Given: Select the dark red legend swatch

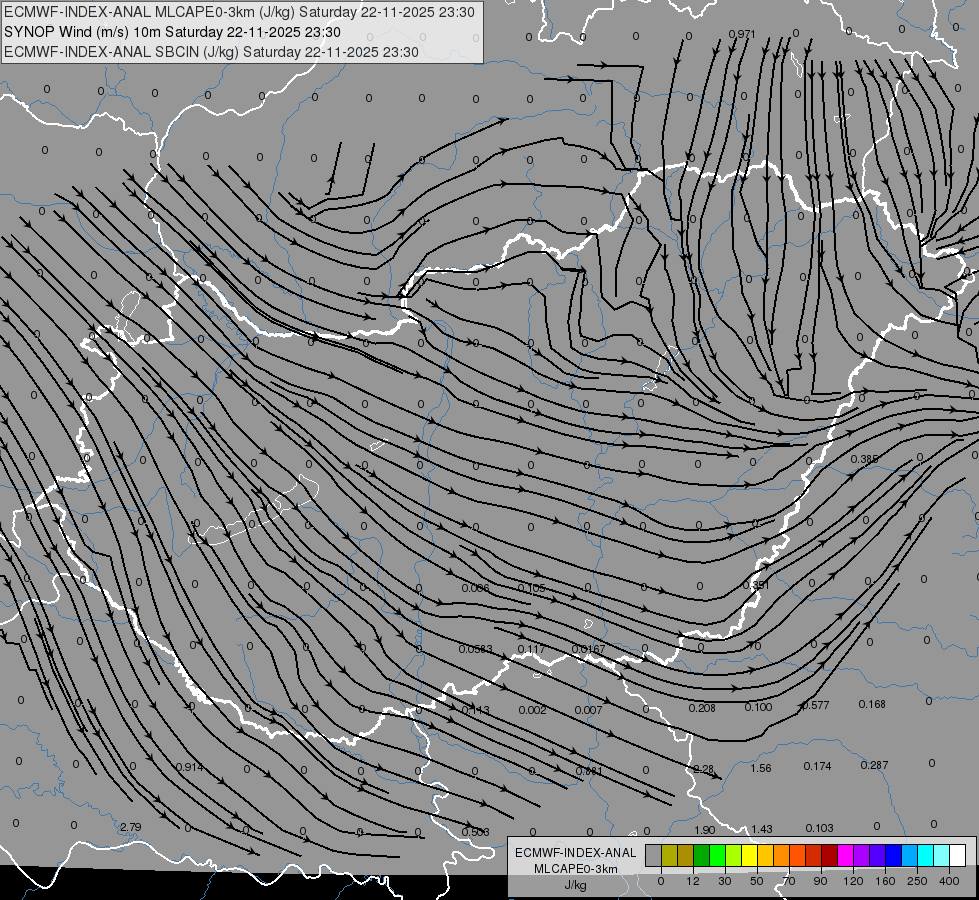Looking at the screenshot, I should tap(830, 855).
